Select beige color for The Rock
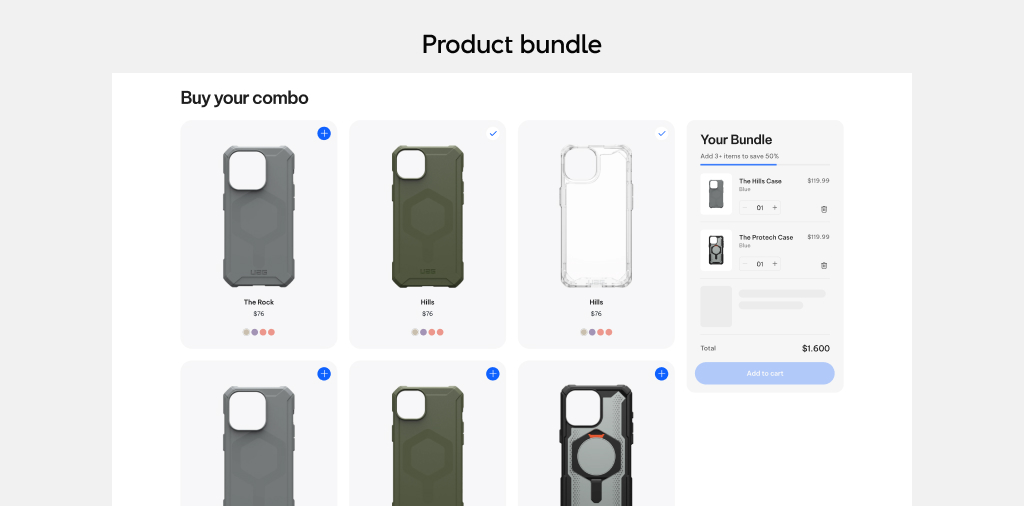1024x506 pixels. (x=246, y=332)
